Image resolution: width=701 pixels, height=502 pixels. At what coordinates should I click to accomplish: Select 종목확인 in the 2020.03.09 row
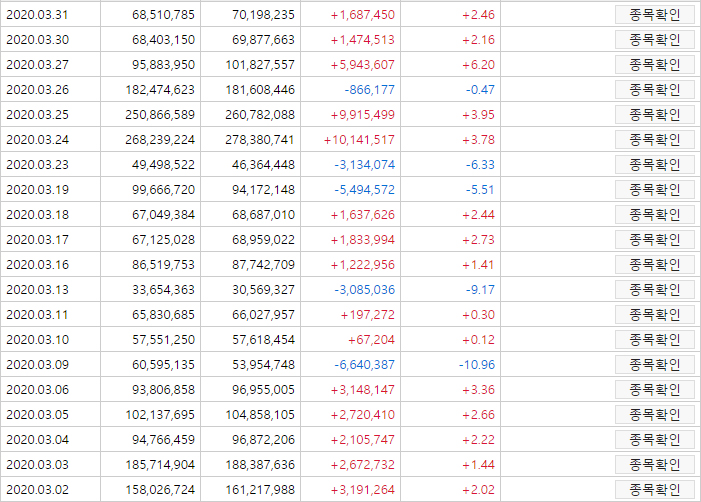(655, 365)
